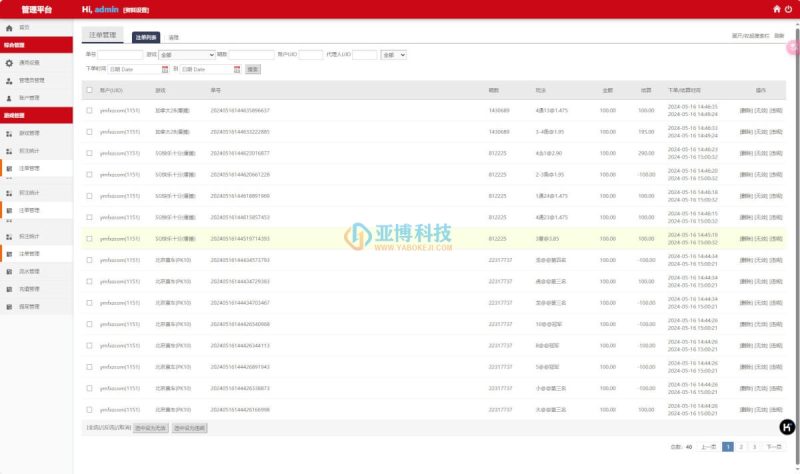The image size is (800, 474).
Task: Click the power logout icon in top bar
Action: tap(788, 9)
